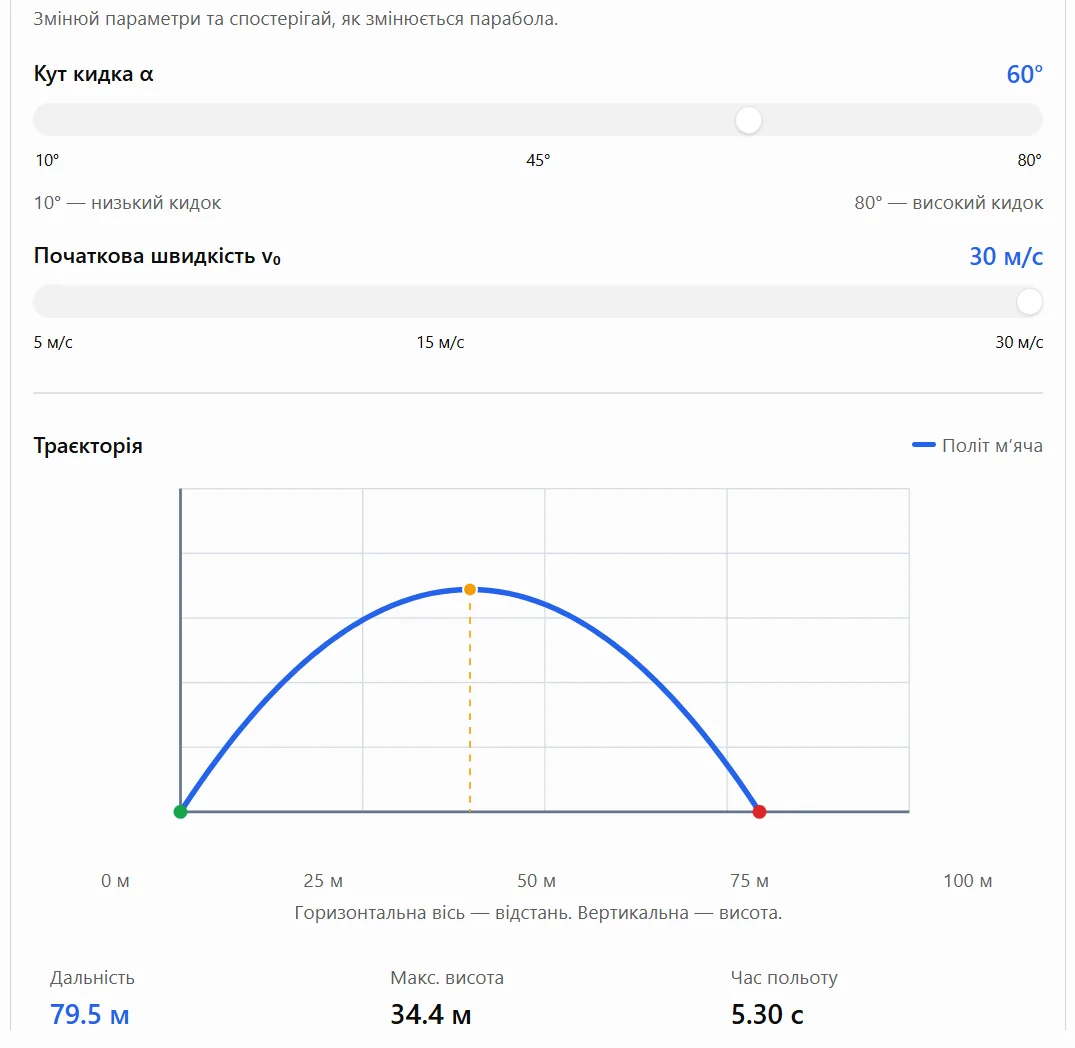Click the blue 60° angle value
This screenshot has width=1075, height=1048.
1024,74
